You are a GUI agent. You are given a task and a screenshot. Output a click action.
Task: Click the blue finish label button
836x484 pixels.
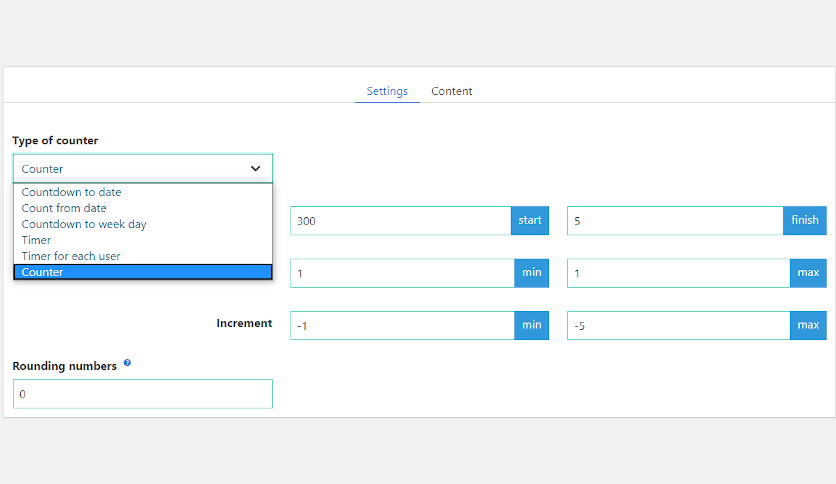(x=805, y=221)
